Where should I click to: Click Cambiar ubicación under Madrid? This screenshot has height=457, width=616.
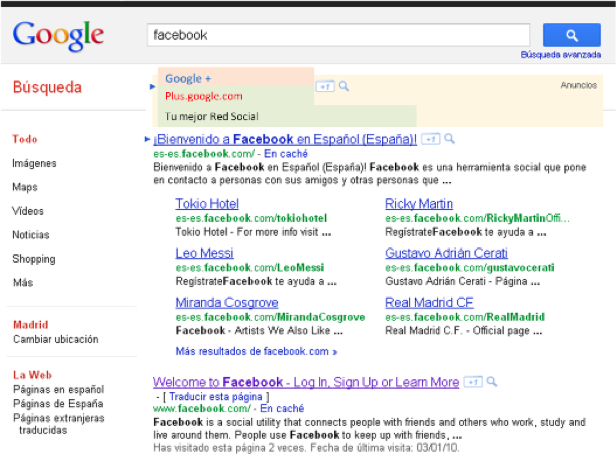click(x=56, y=339)
